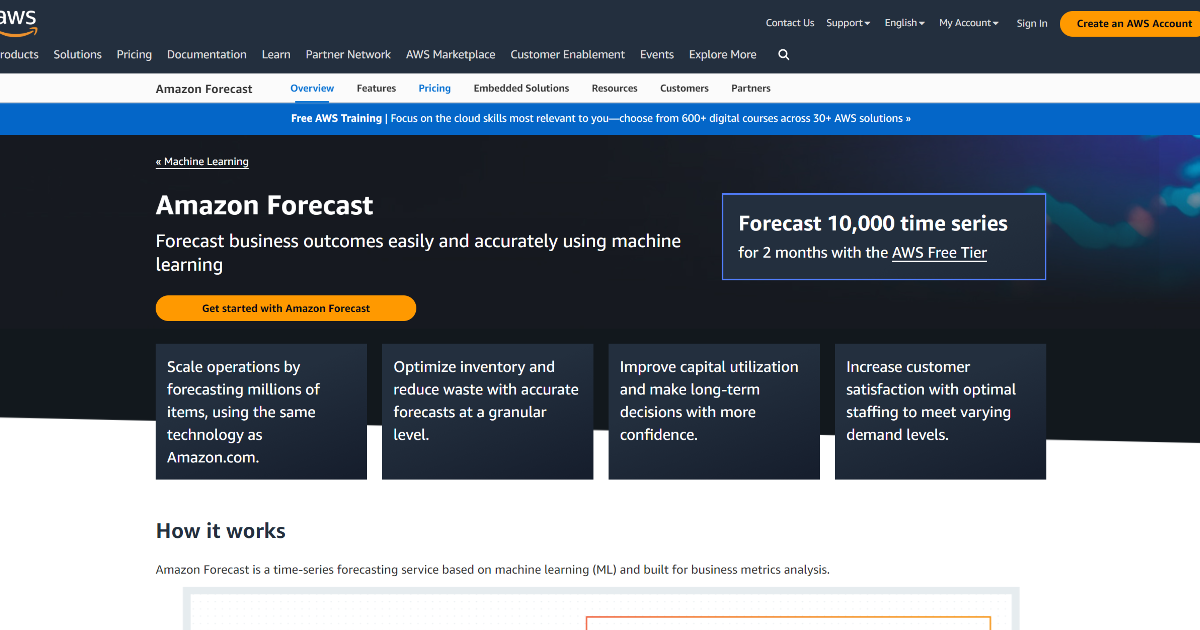This screenshot has width=1200, height=630.
Task: Click the Machine Learning back link
Action: pyautogui.click(x=202, y=161)
